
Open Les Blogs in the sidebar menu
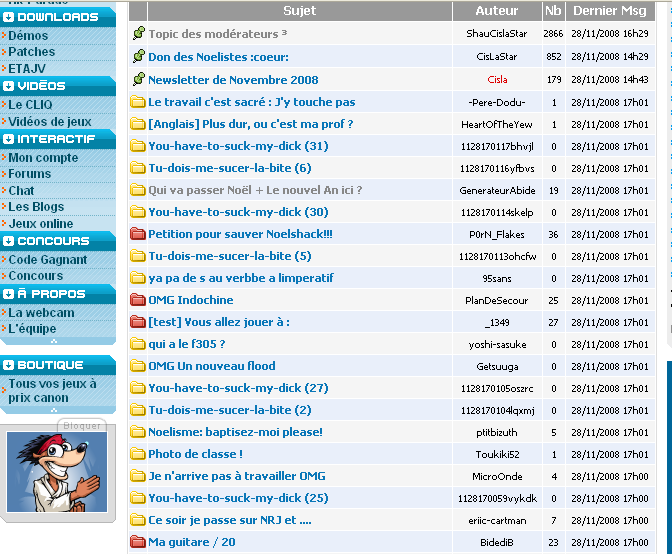click(36, 207)
